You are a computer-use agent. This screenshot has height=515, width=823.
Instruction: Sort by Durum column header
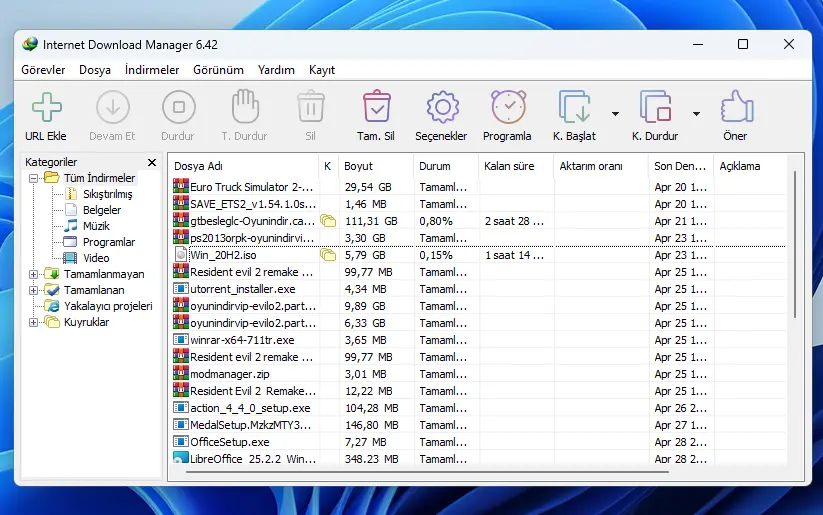coord(446,166)
